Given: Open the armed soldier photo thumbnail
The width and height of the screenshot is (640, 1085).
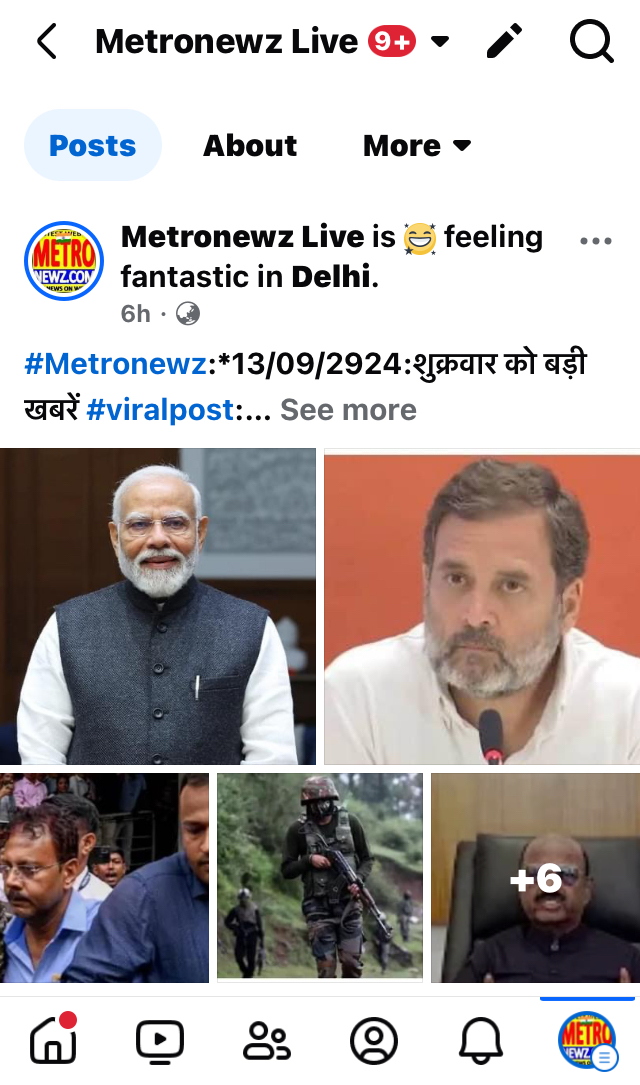Looking at the screenshot, I should 320,877.
